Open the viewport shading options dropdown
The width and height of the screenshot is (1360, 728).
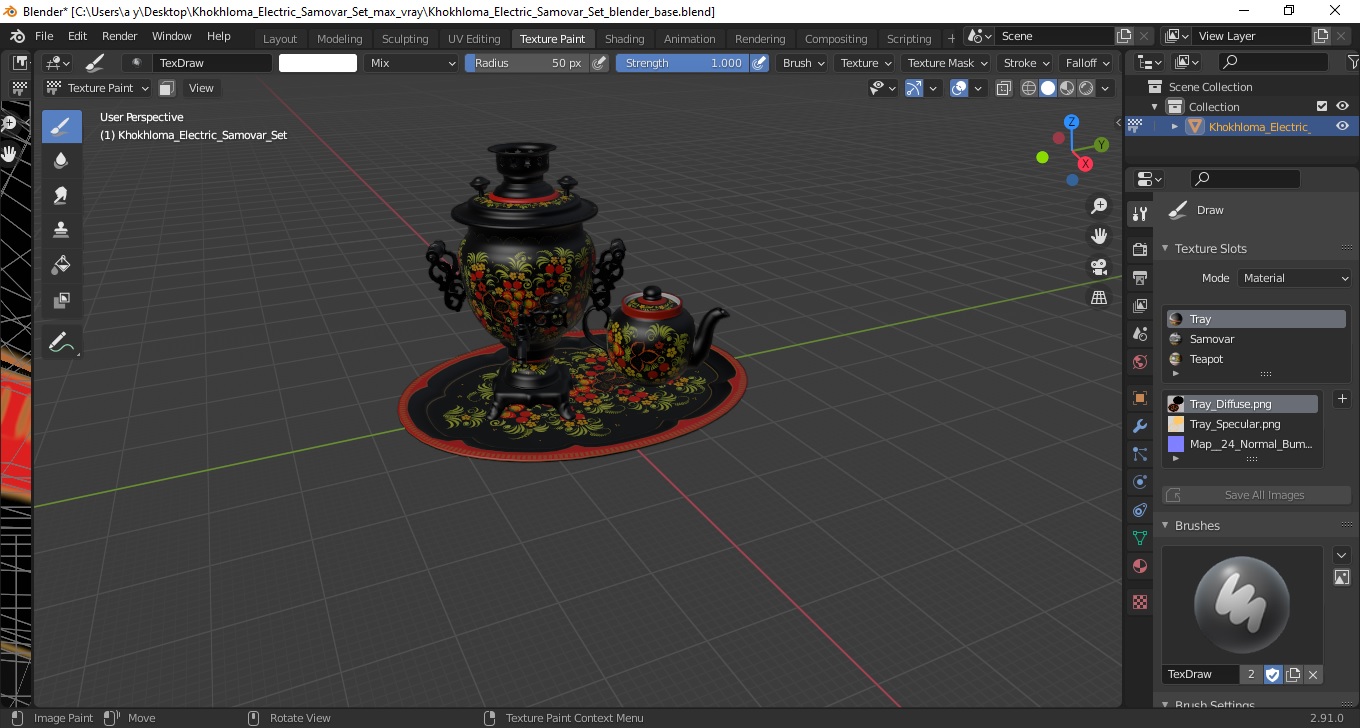(1106, 88)
